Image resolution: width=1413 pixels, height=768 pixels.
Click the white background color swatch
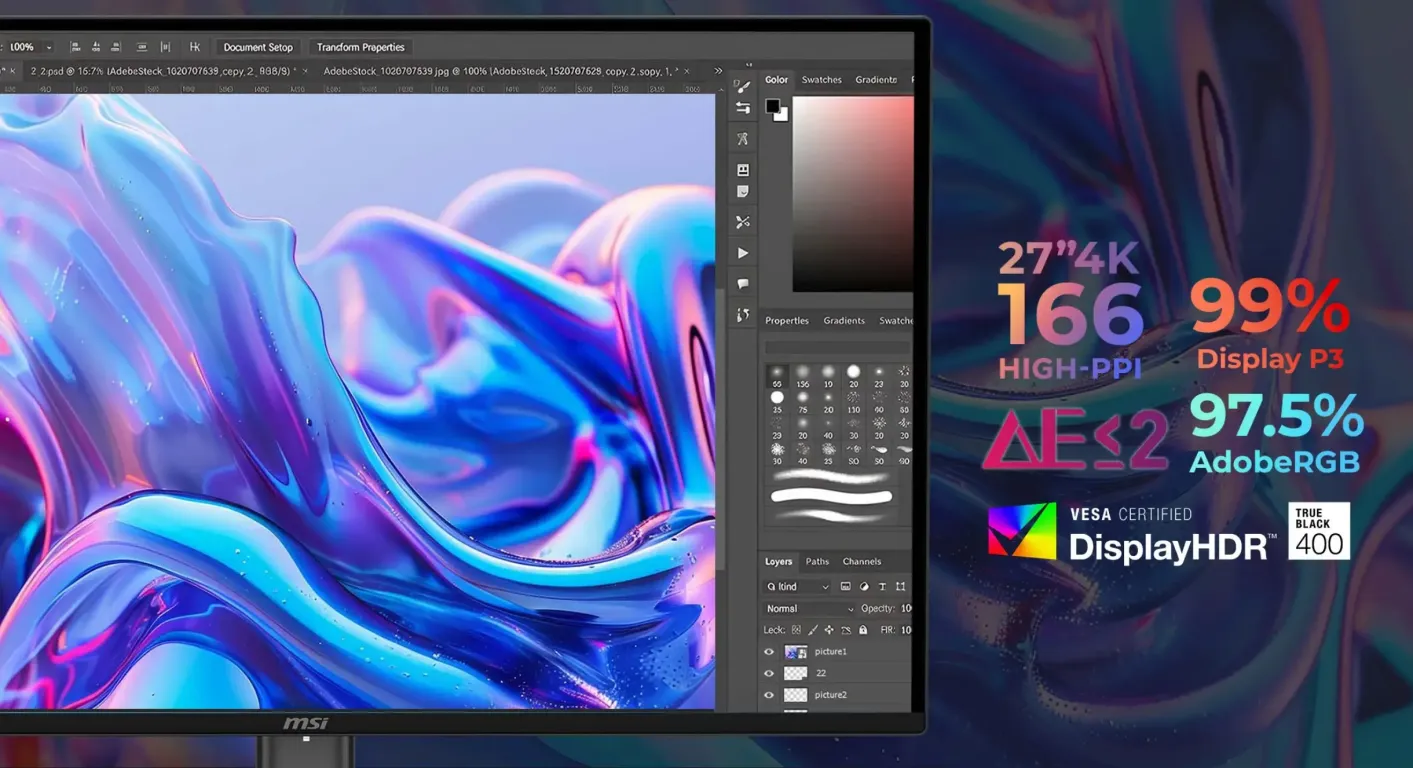[x=782, y=115]
